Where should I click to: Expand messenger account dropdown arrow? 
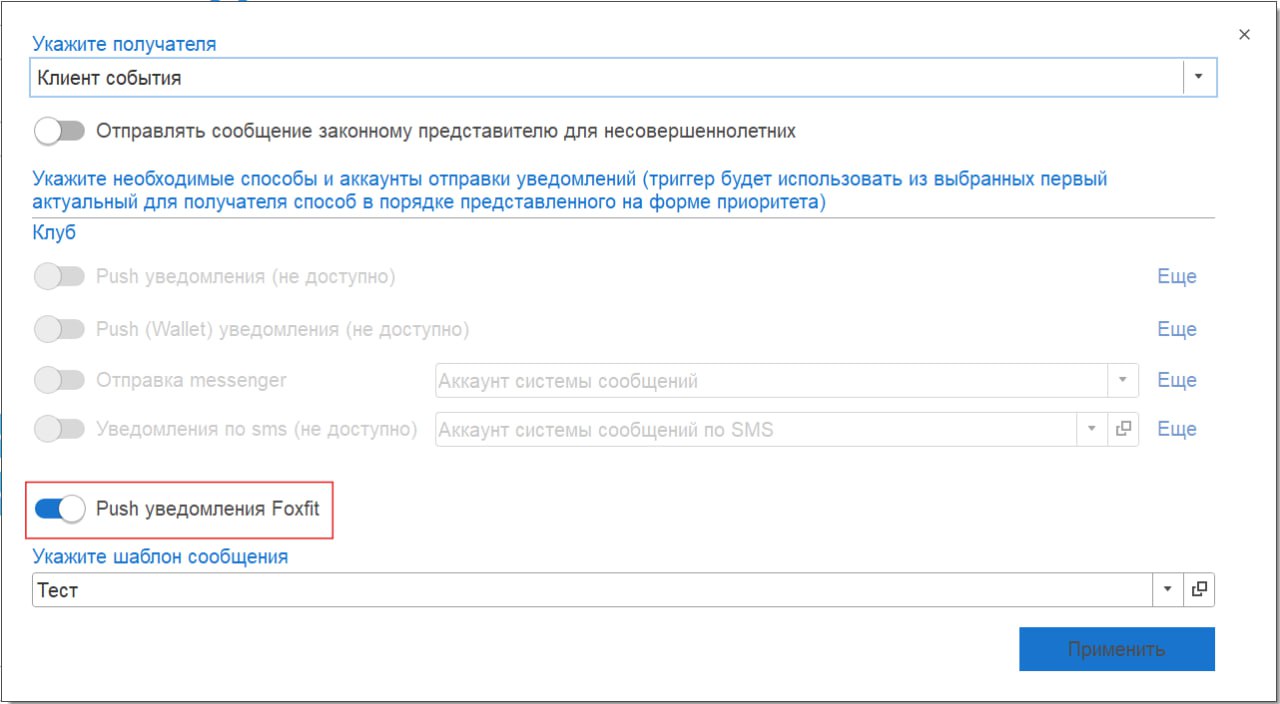click(x=1122, y=380)
